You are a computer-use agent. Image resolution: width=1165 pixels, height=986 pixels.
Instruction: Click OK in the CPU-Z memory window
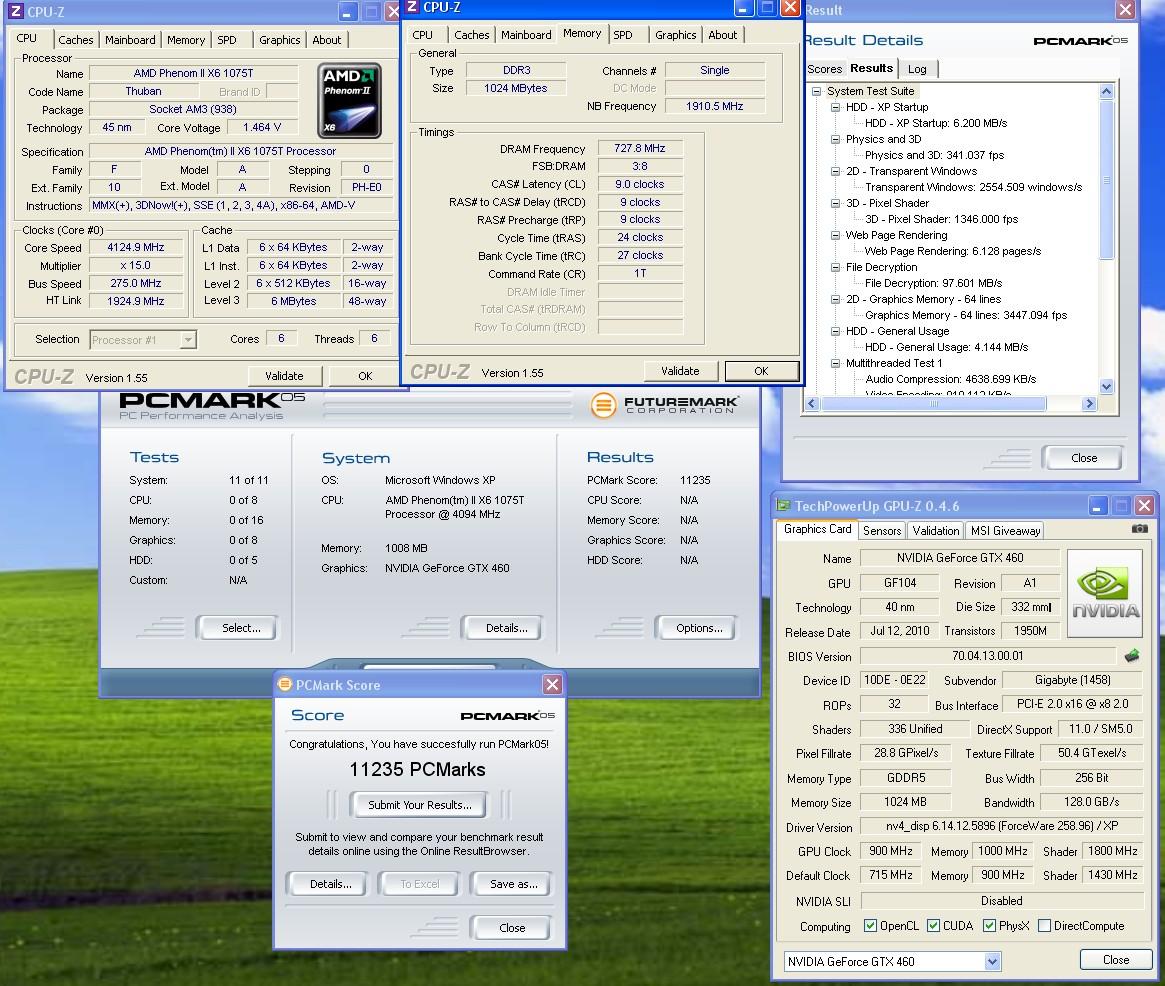click(x=761, y=371)
